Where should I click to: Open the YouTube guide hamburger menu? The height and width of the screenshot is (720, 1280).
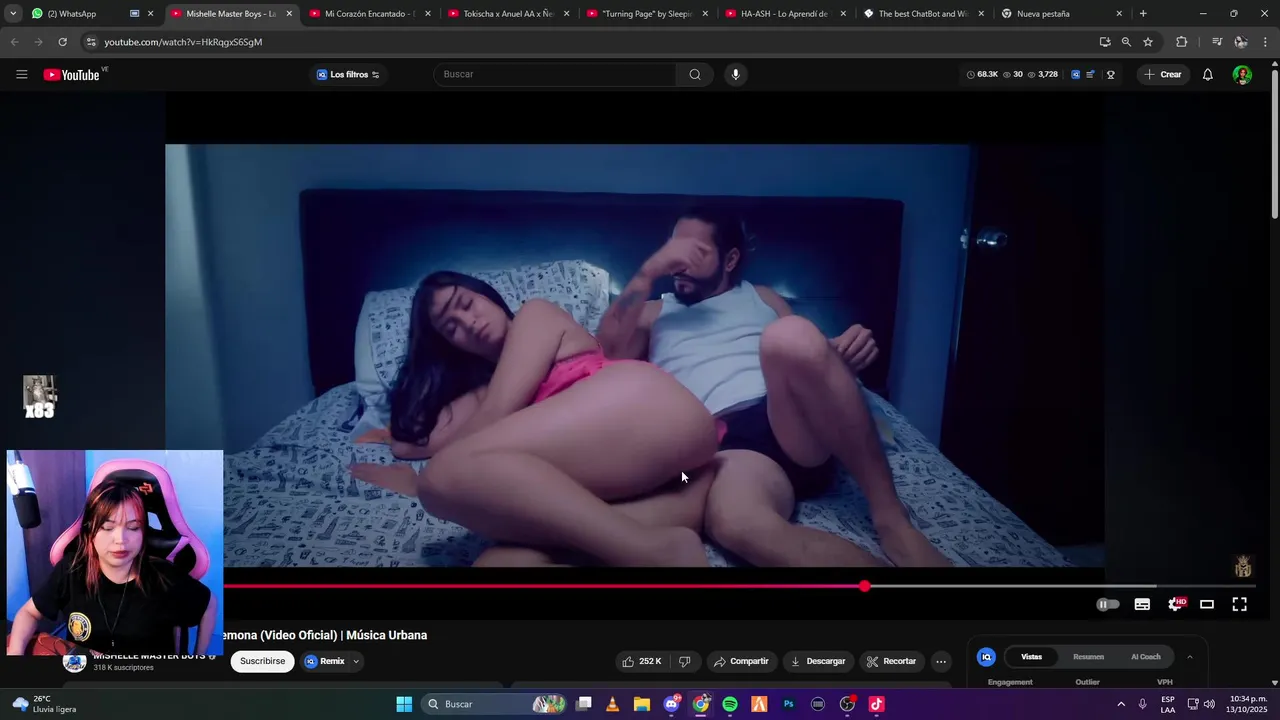tap(21, 74)
